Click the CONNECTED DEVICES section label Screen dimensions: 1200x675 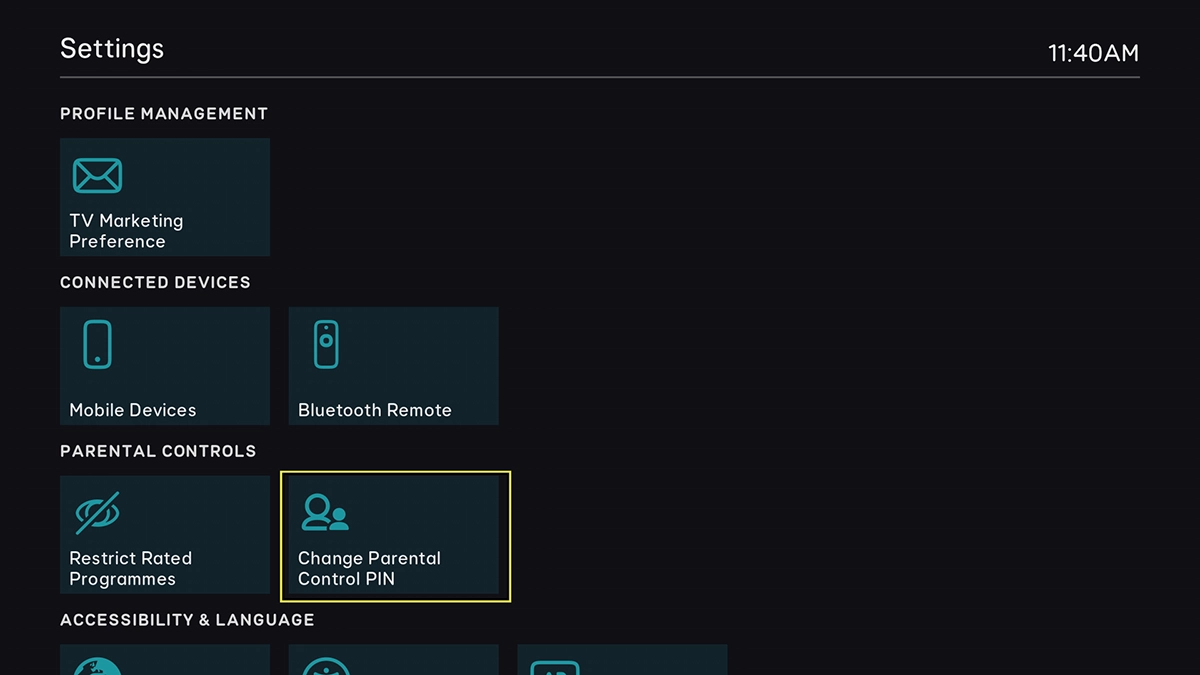click(x=154, y=282)
